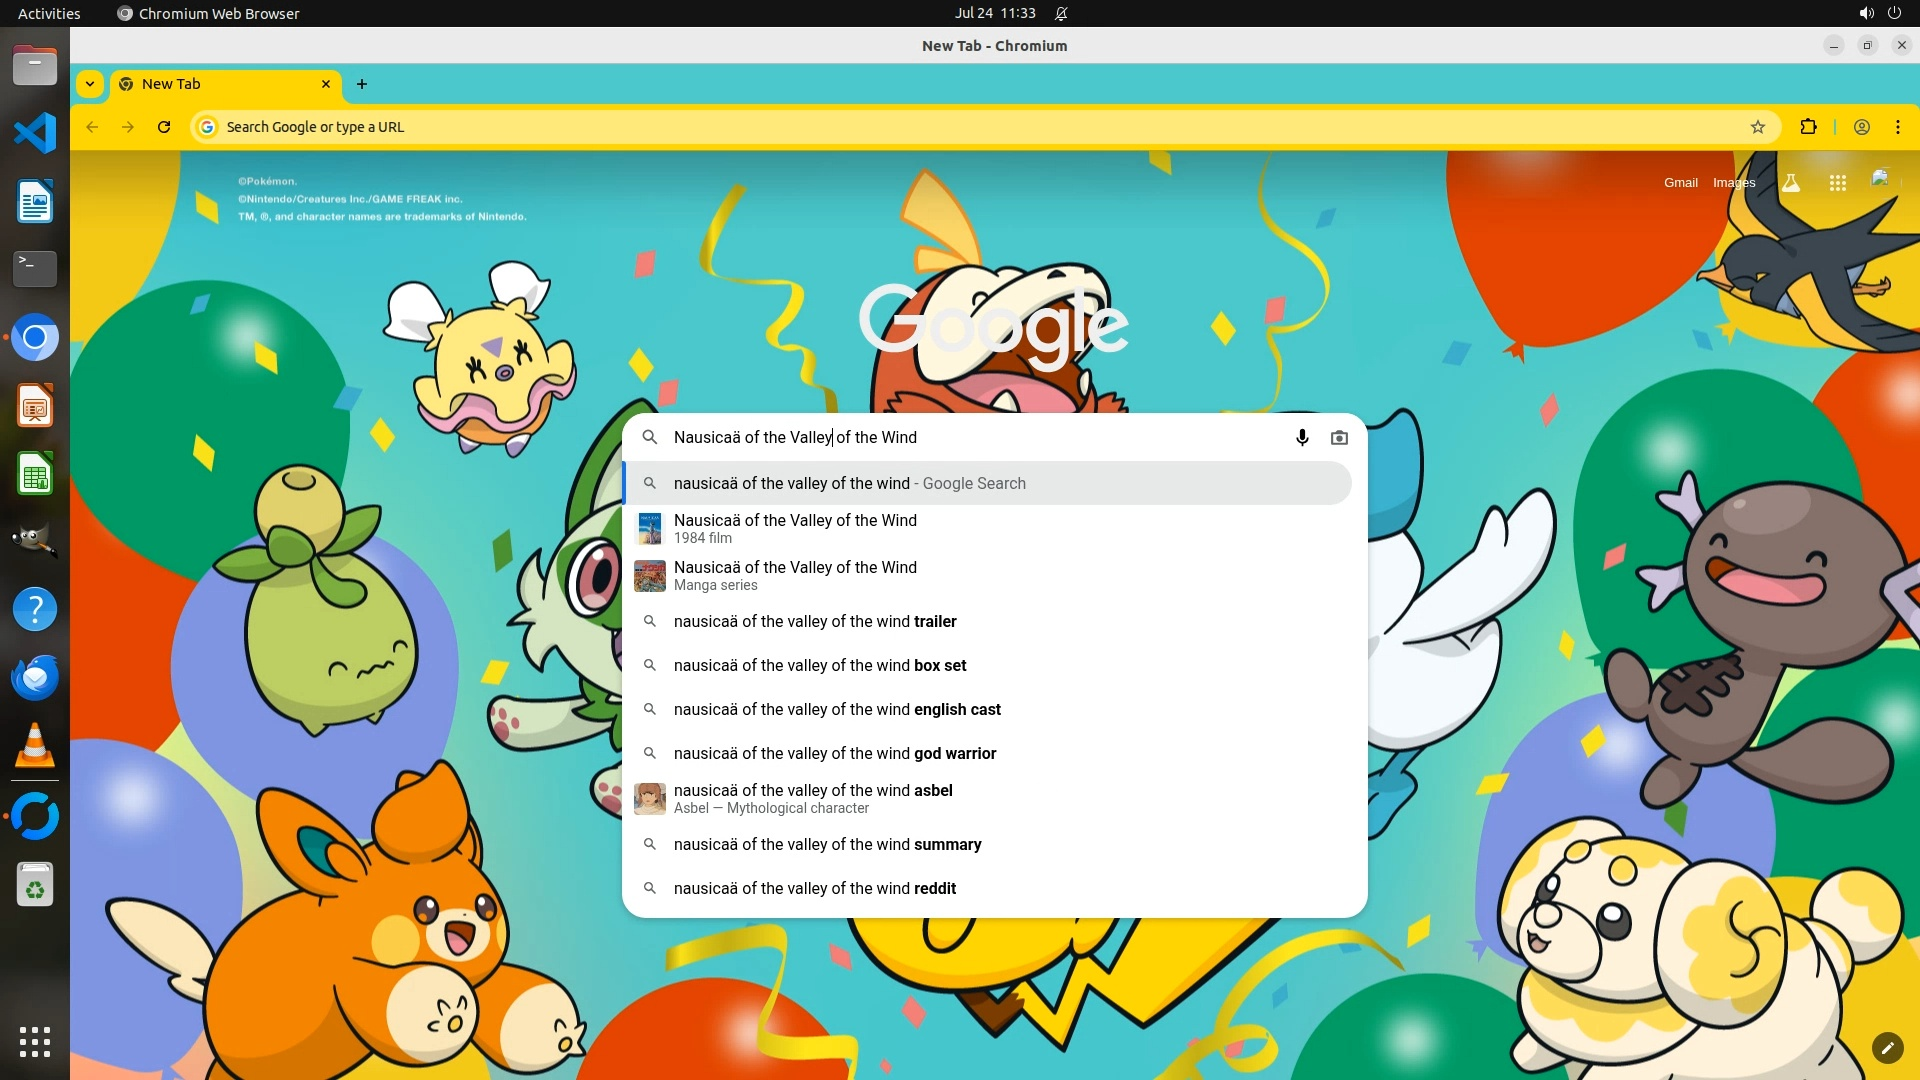Select the 'trailer' search suggestion
This screenshot has width=1920, height=1080.
(815, 621)
